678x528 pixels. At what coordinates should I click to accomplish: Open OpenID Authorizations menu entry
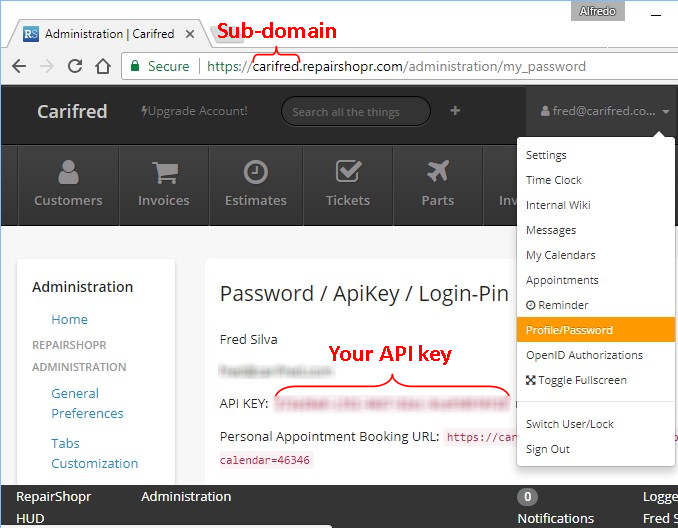596,355
